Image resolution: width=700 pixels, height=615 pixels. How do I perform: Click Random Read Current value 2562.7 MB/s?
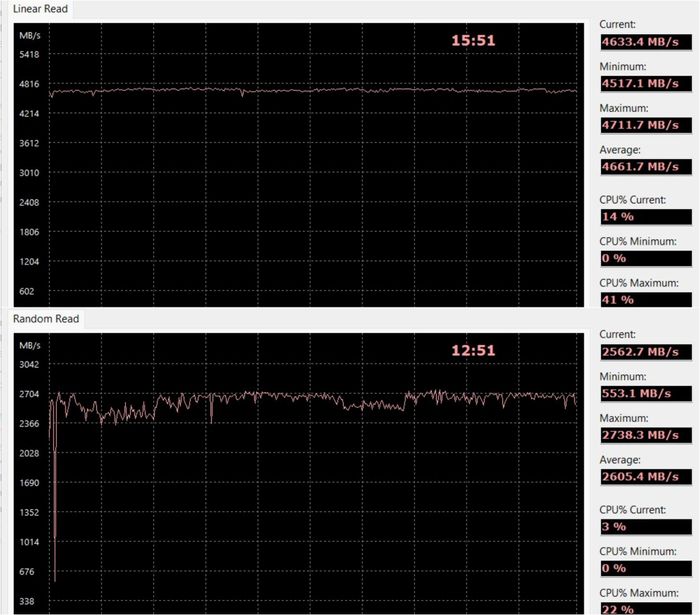(646, 352)
